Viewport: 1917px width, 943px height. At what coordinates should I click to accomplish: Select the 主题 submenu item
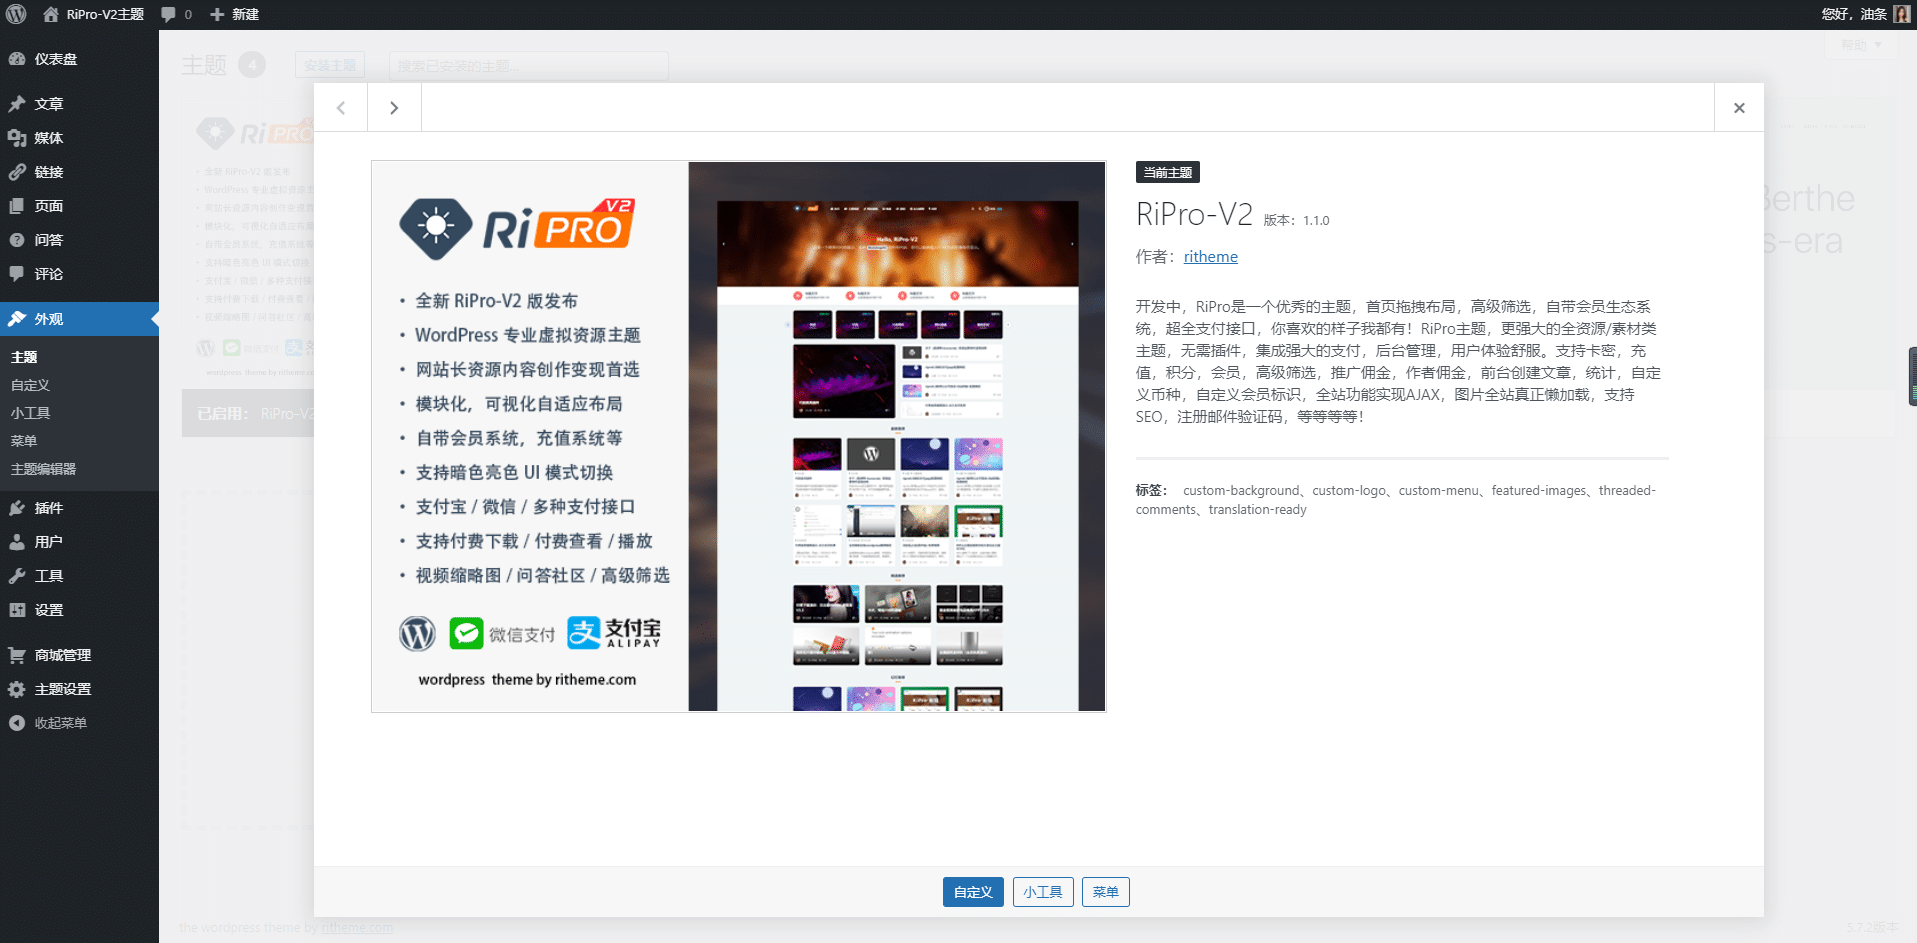tap(24, 357)
